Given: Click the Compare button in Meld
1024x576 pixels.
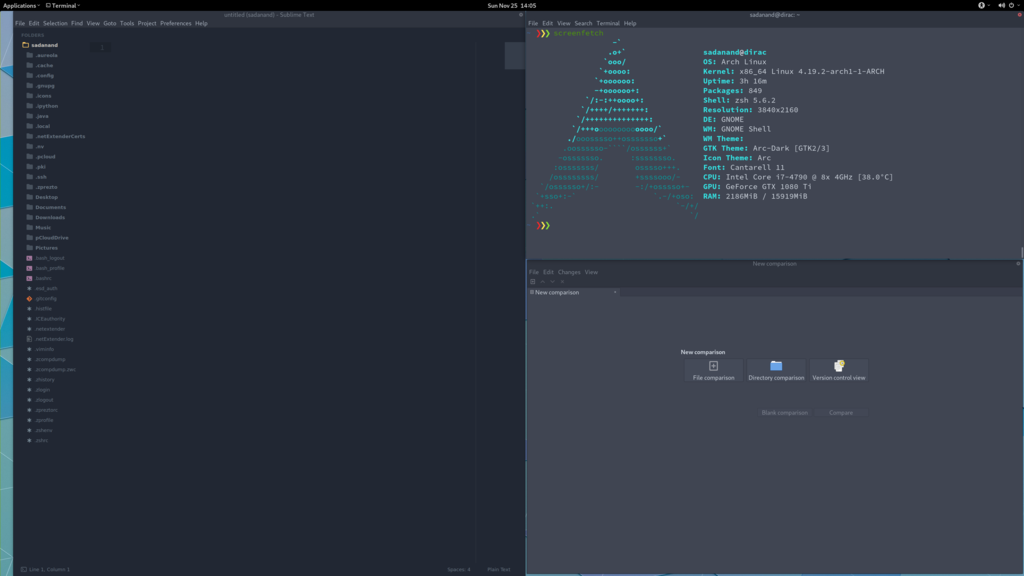Looking at the screenshot, I should (840, 413).
